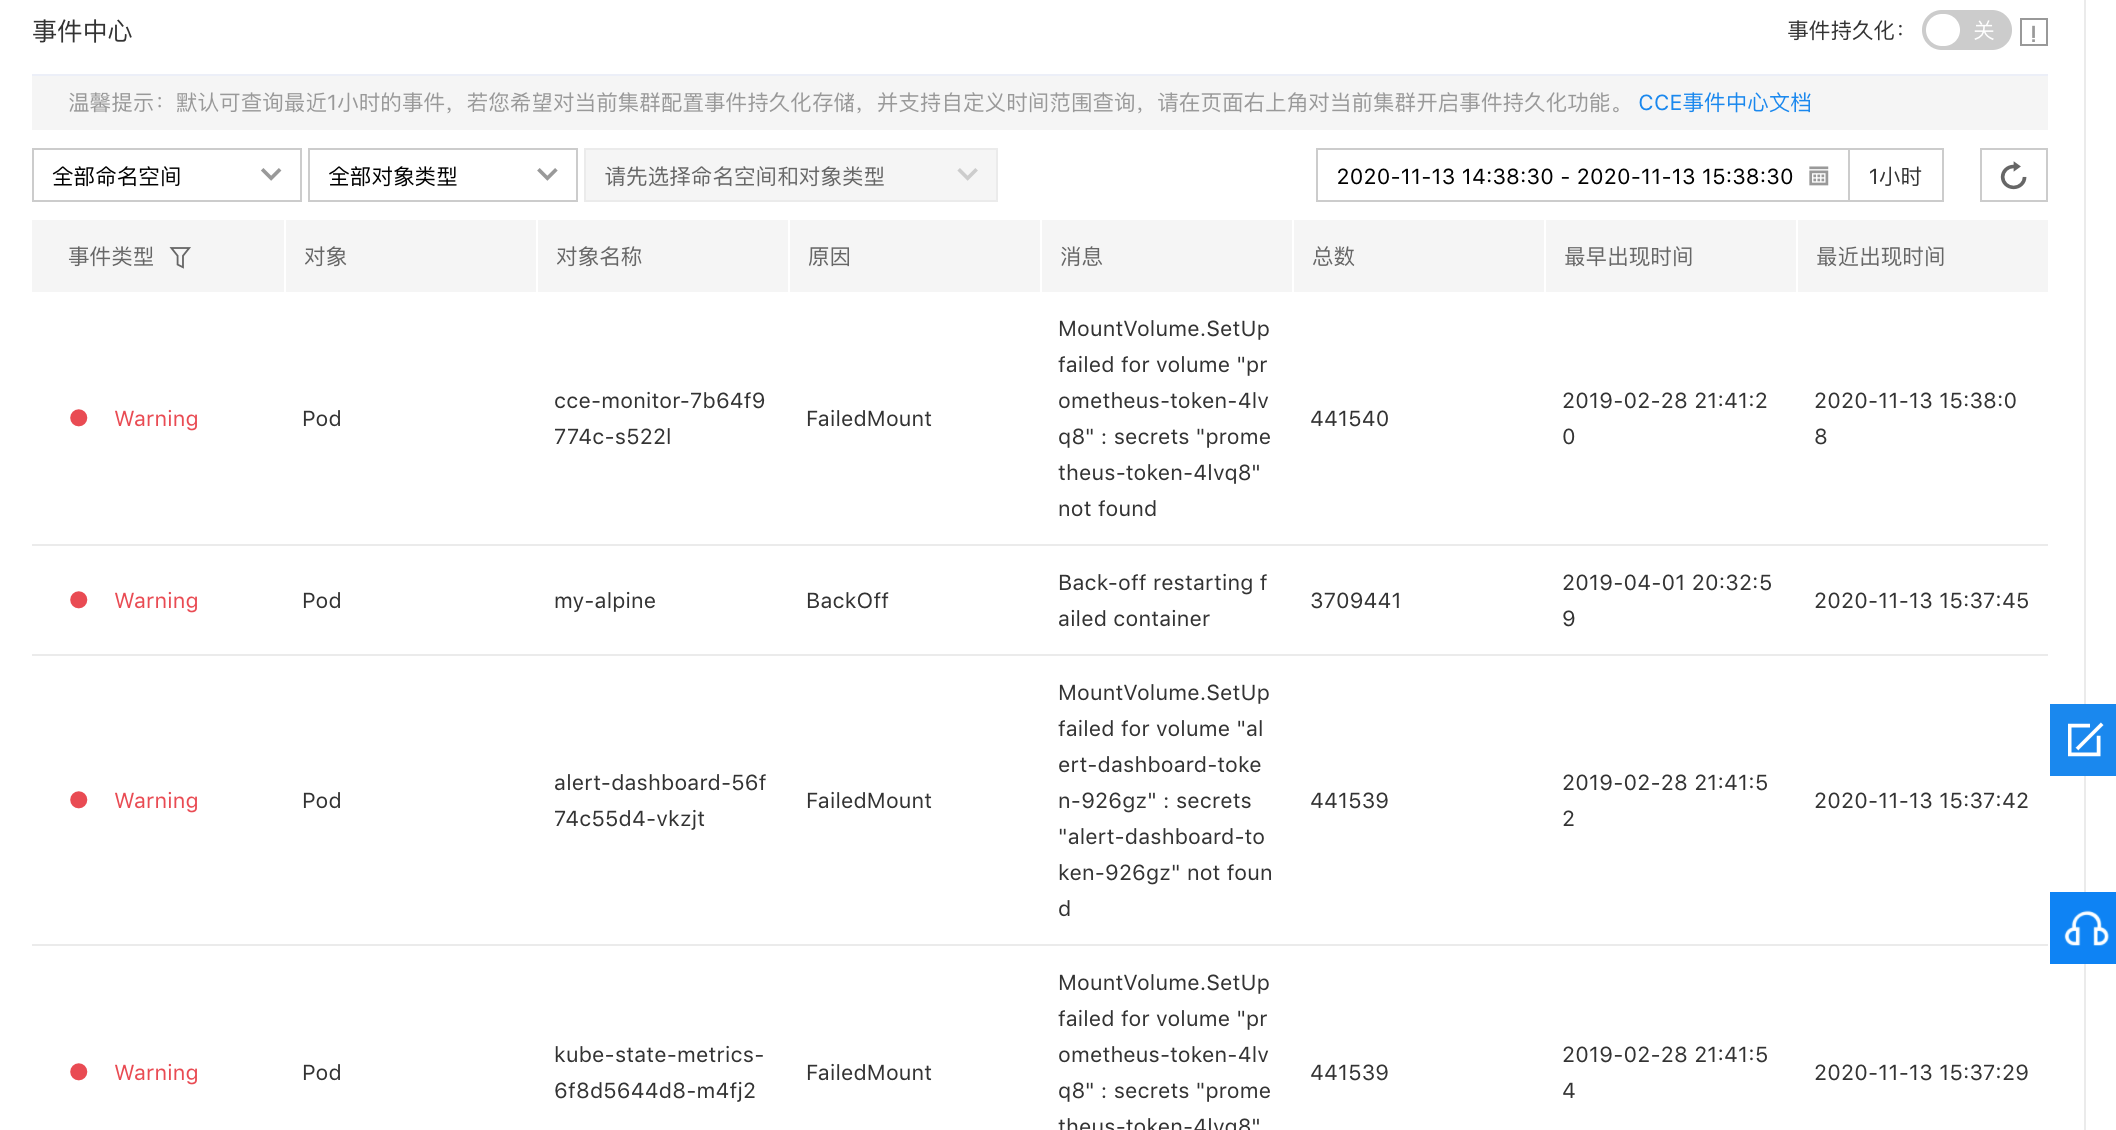Image resolution: width=2116 pixels, height=1130 pixels.
Task: Click red status dot for cce-monitor event
Action: (79, 418)
